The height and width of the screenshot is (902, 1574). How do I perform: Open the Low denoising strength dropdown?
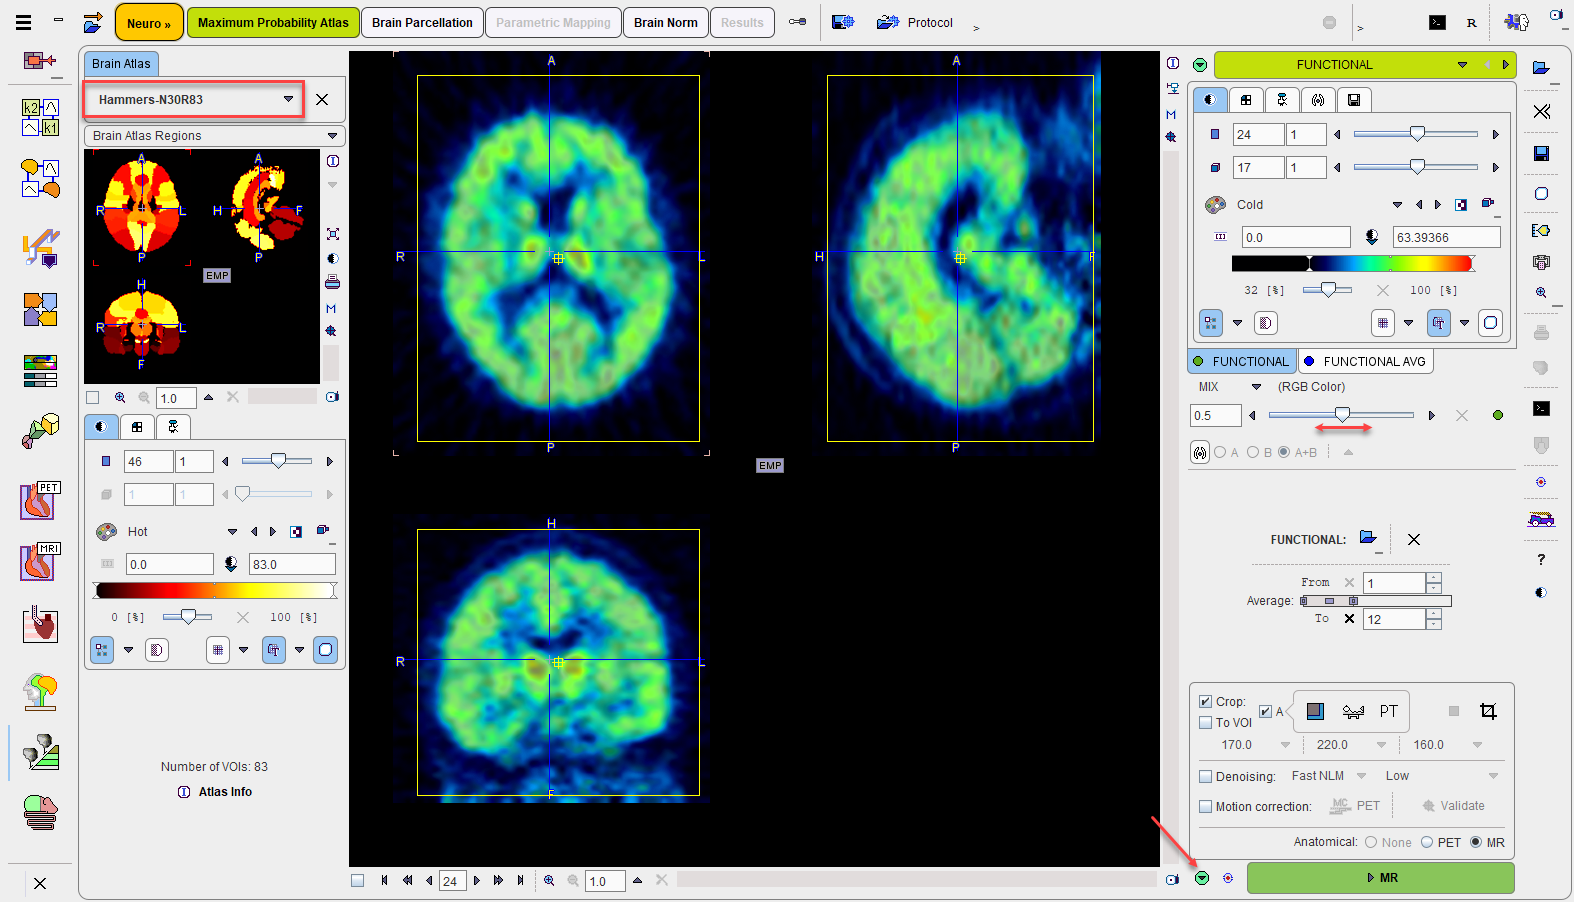coord(1493,776)
